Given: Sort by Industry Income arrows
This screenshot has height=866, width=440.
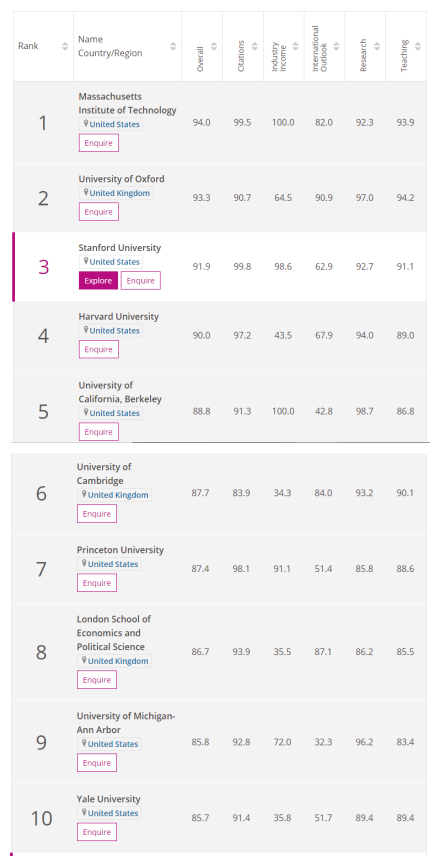Looking at the screenshot, I should point(295,46).
